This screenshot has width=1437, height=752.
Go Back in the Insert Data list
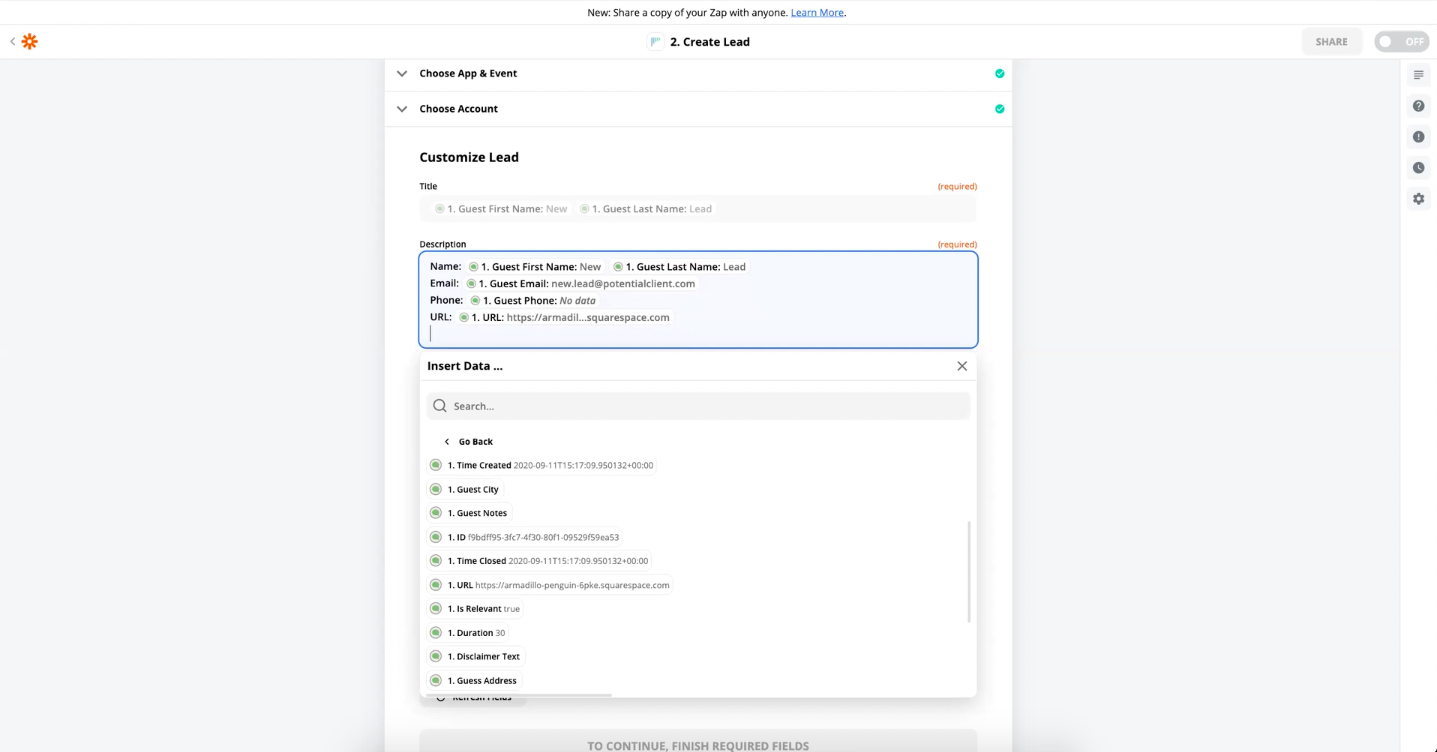(469, 442)
